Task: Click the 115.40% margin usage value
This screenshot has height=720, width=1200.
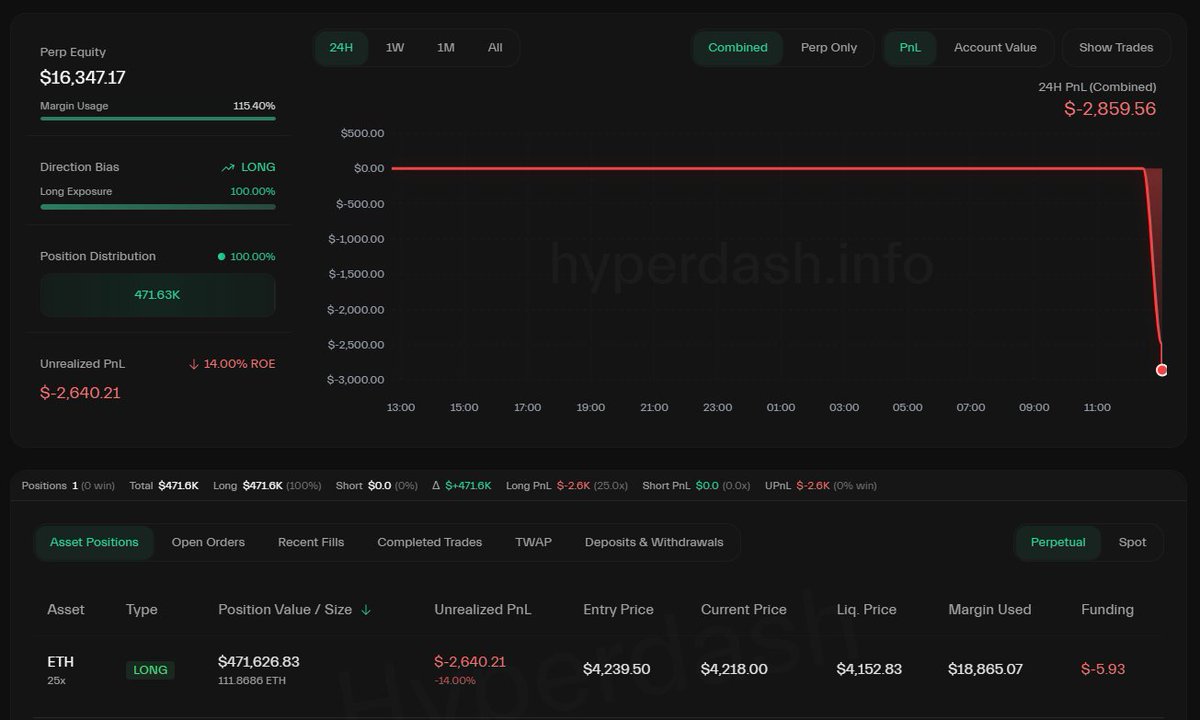Action: click(x=254, y=106)
